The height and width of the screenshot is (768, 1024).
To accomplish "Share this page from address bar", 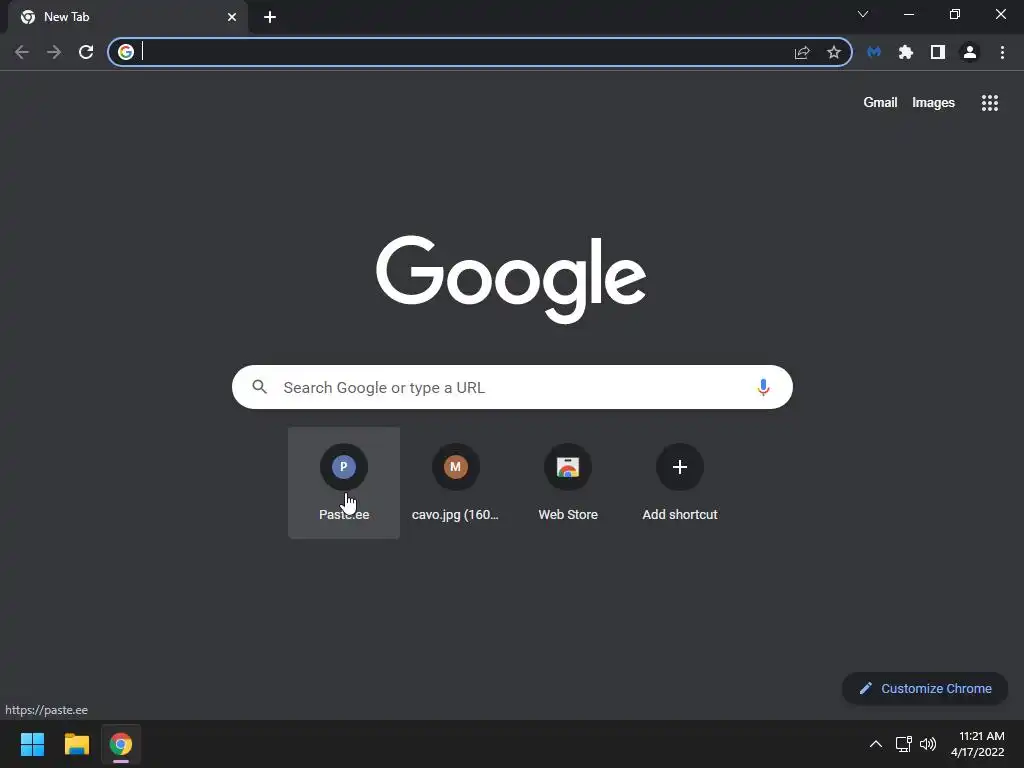I will [x=802, y=52].
